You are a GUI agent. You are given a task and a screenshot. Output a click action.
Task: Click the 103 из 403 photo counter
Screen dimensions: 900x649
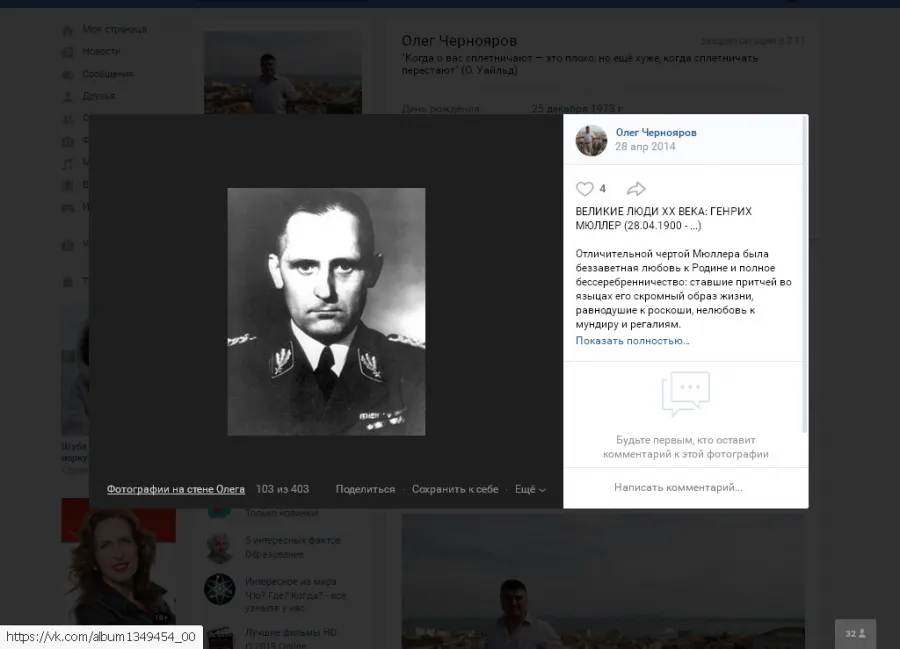pos(282,489)
